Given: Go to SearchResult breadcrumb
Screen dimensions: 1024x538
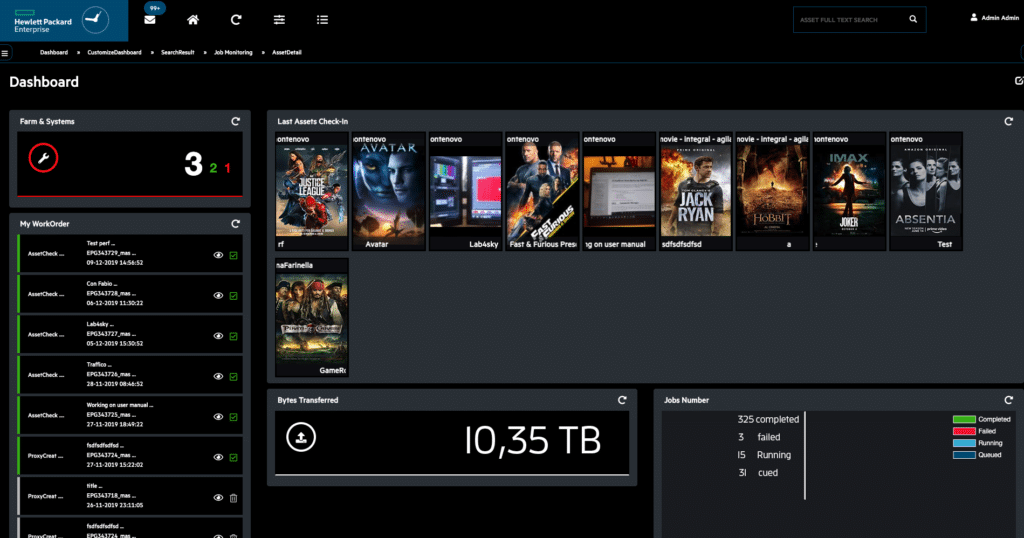Looking at the screenshot, I should click(178, 52).
